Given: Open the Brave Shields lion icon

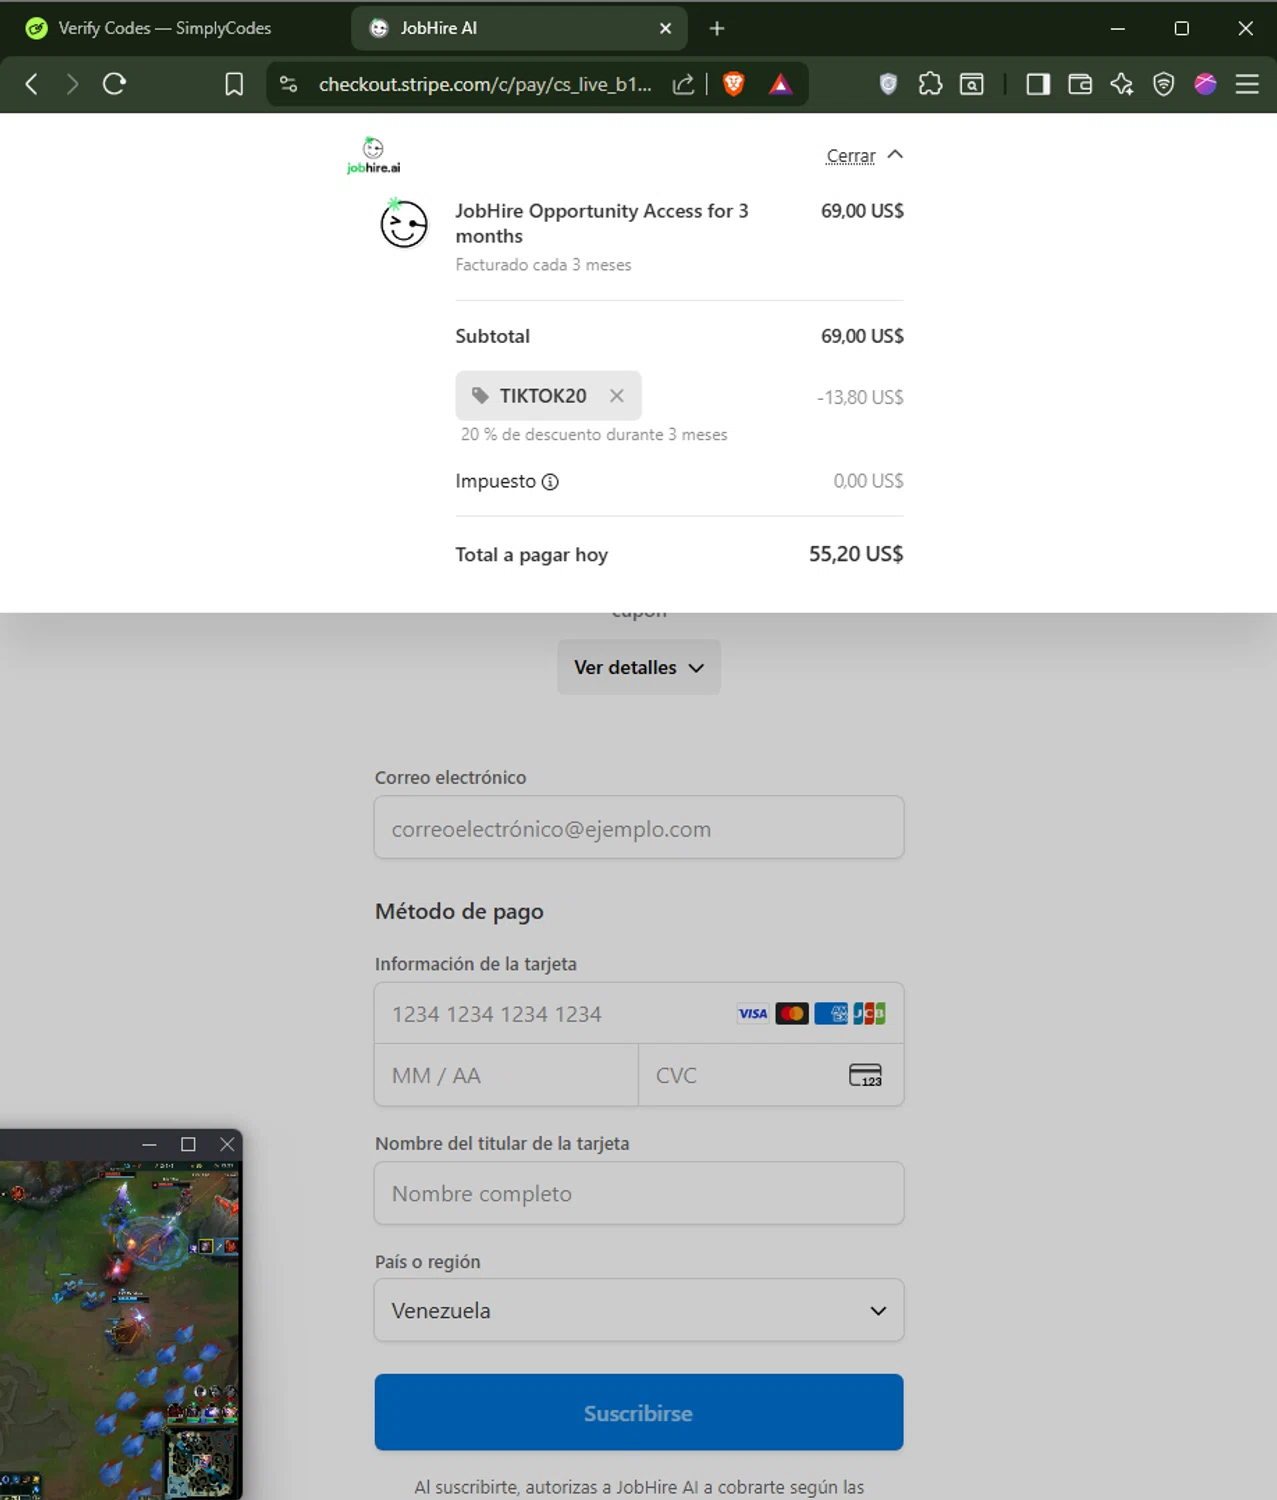Looking at the screenshot, I should coord(733,84).
